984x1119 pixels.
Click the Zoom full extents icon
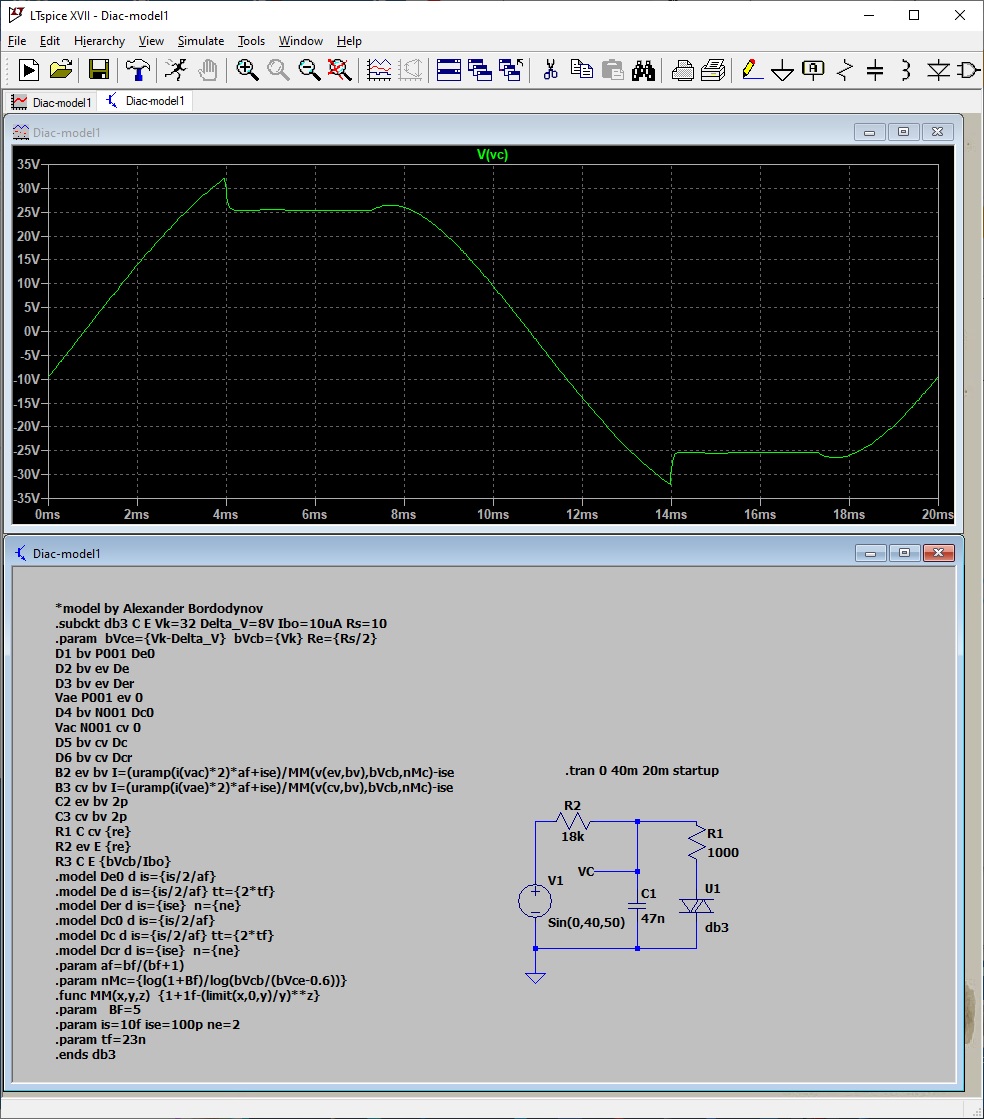coord(340,70)
